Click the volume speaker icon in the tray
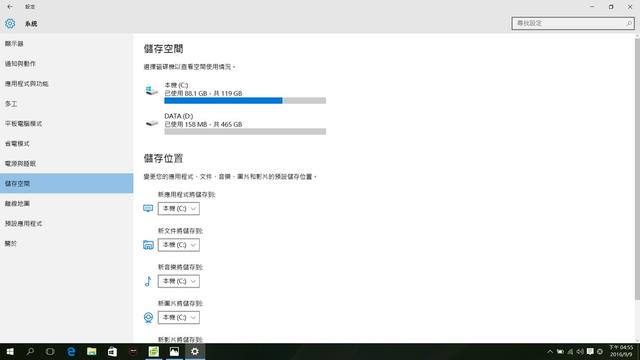 click(x=580, y=351)
